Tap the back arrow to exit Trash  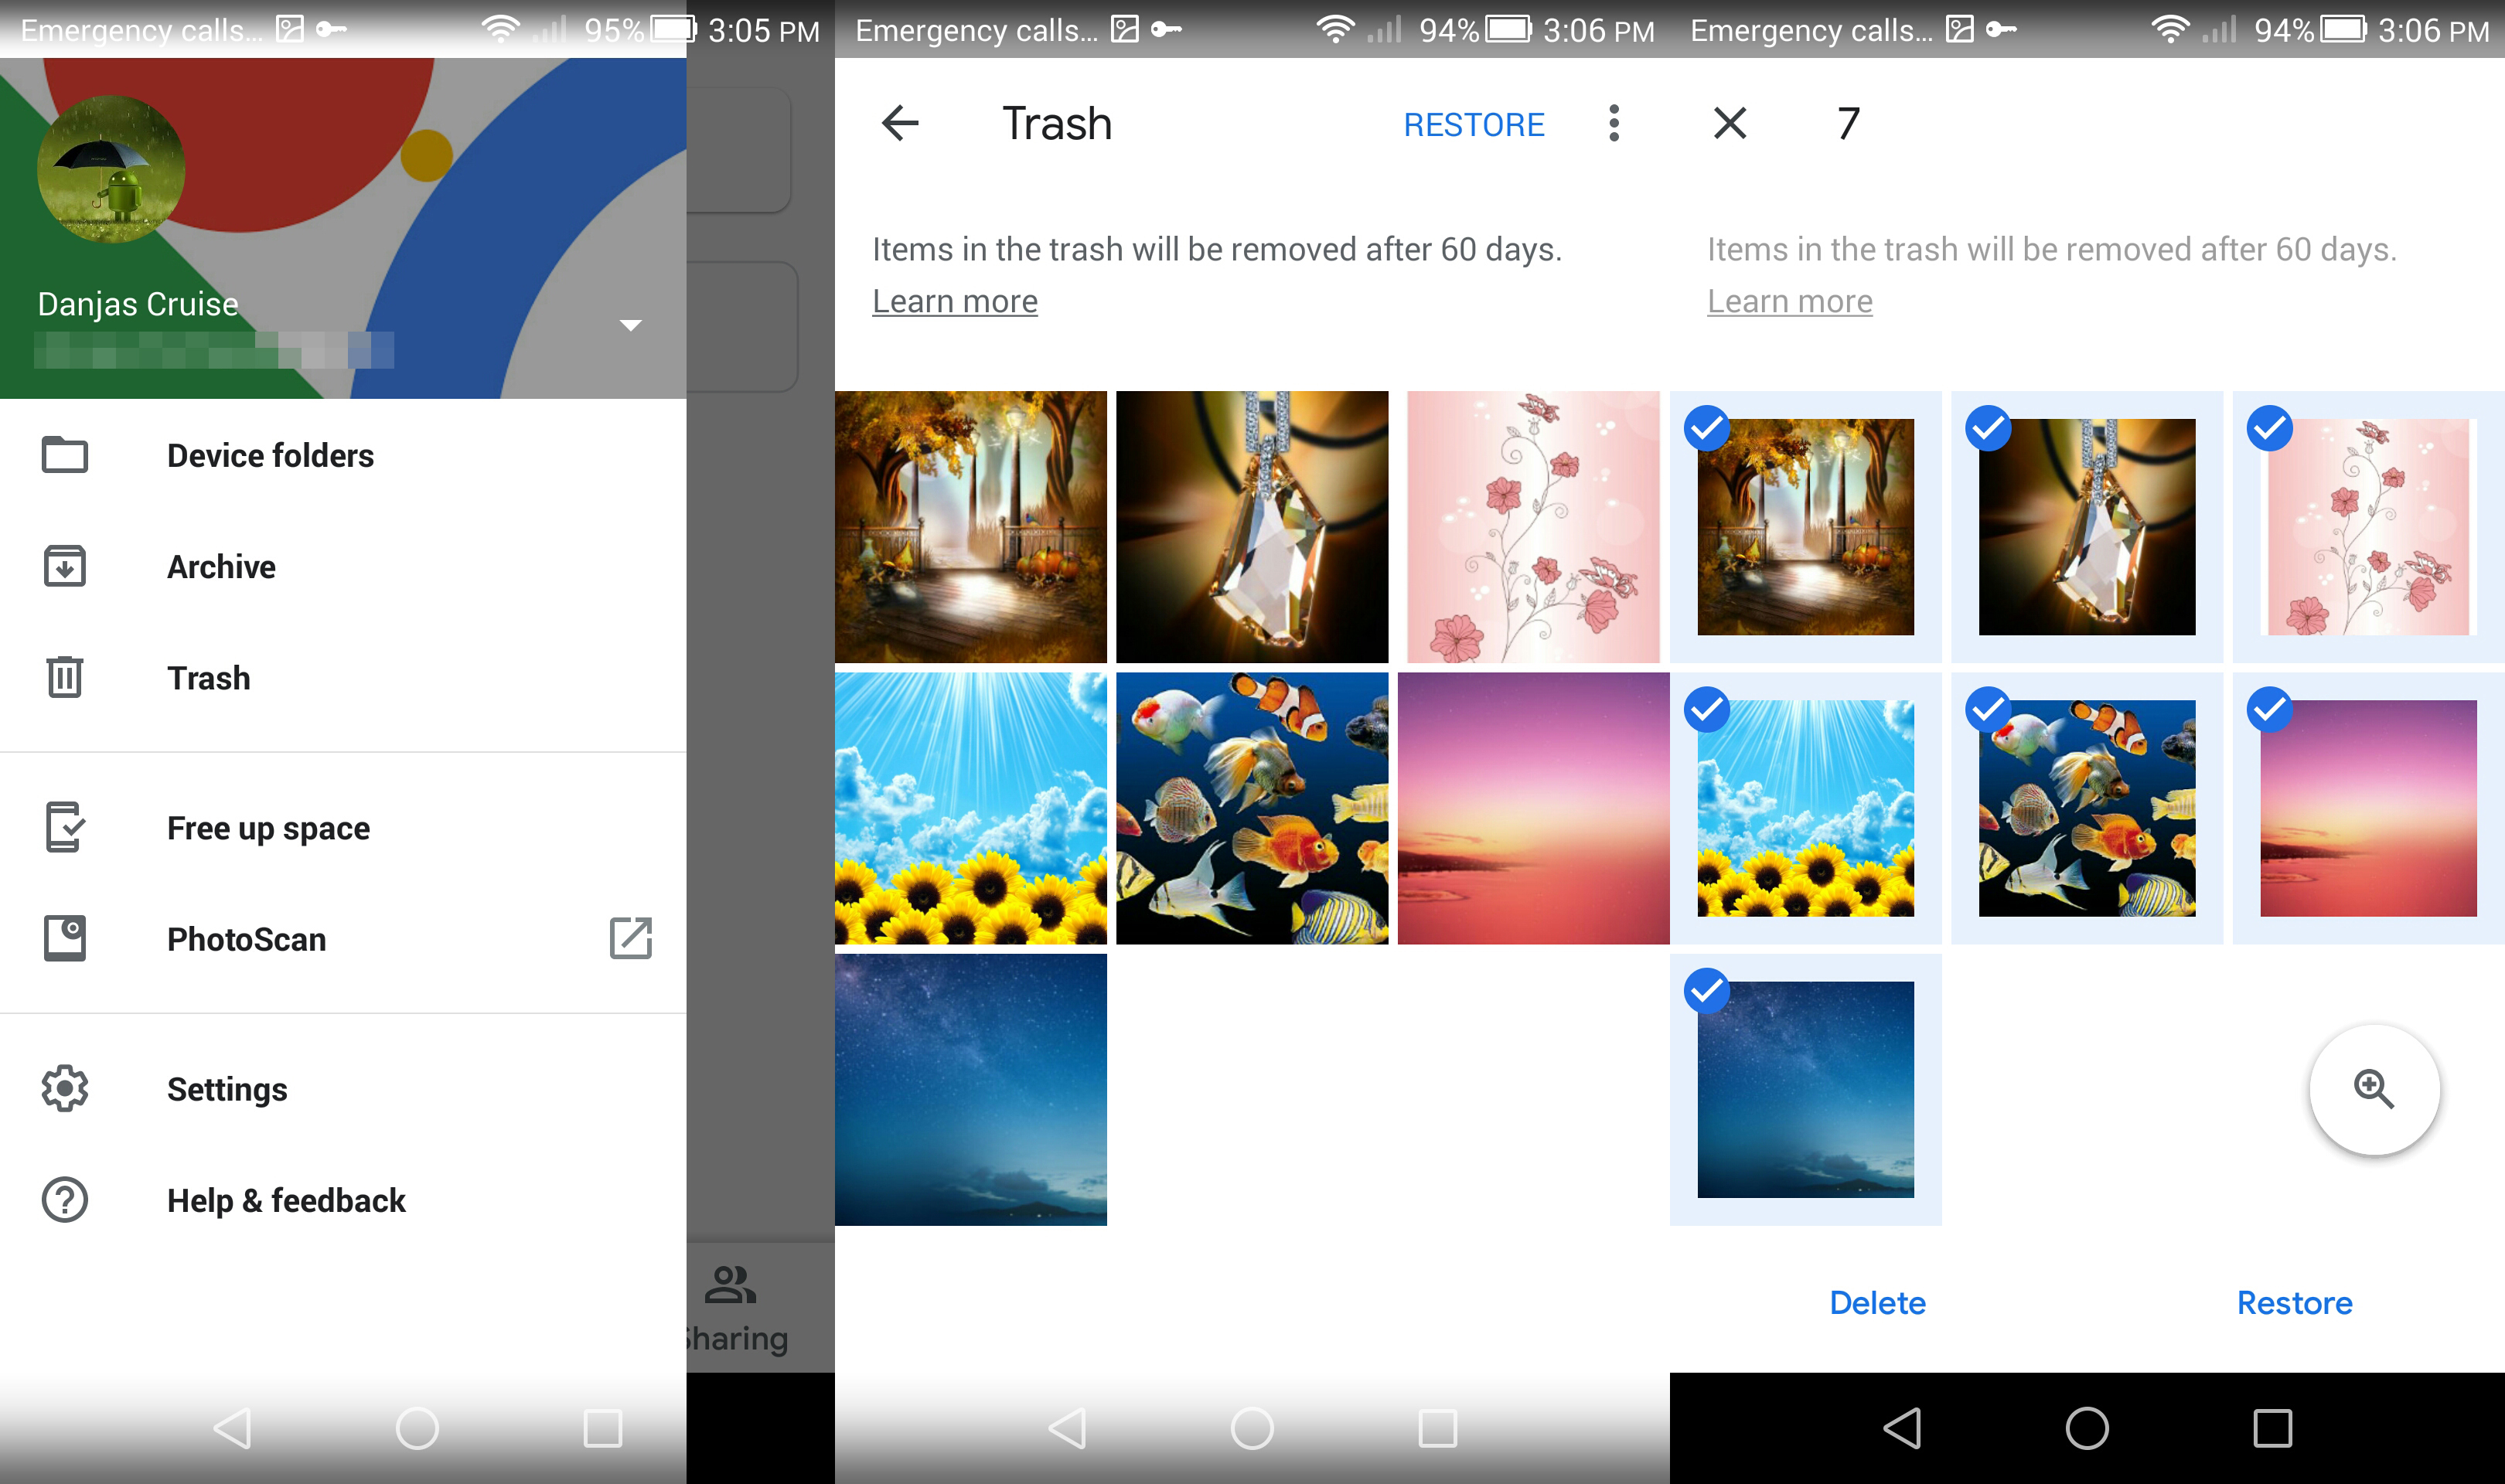click(901, 122)
